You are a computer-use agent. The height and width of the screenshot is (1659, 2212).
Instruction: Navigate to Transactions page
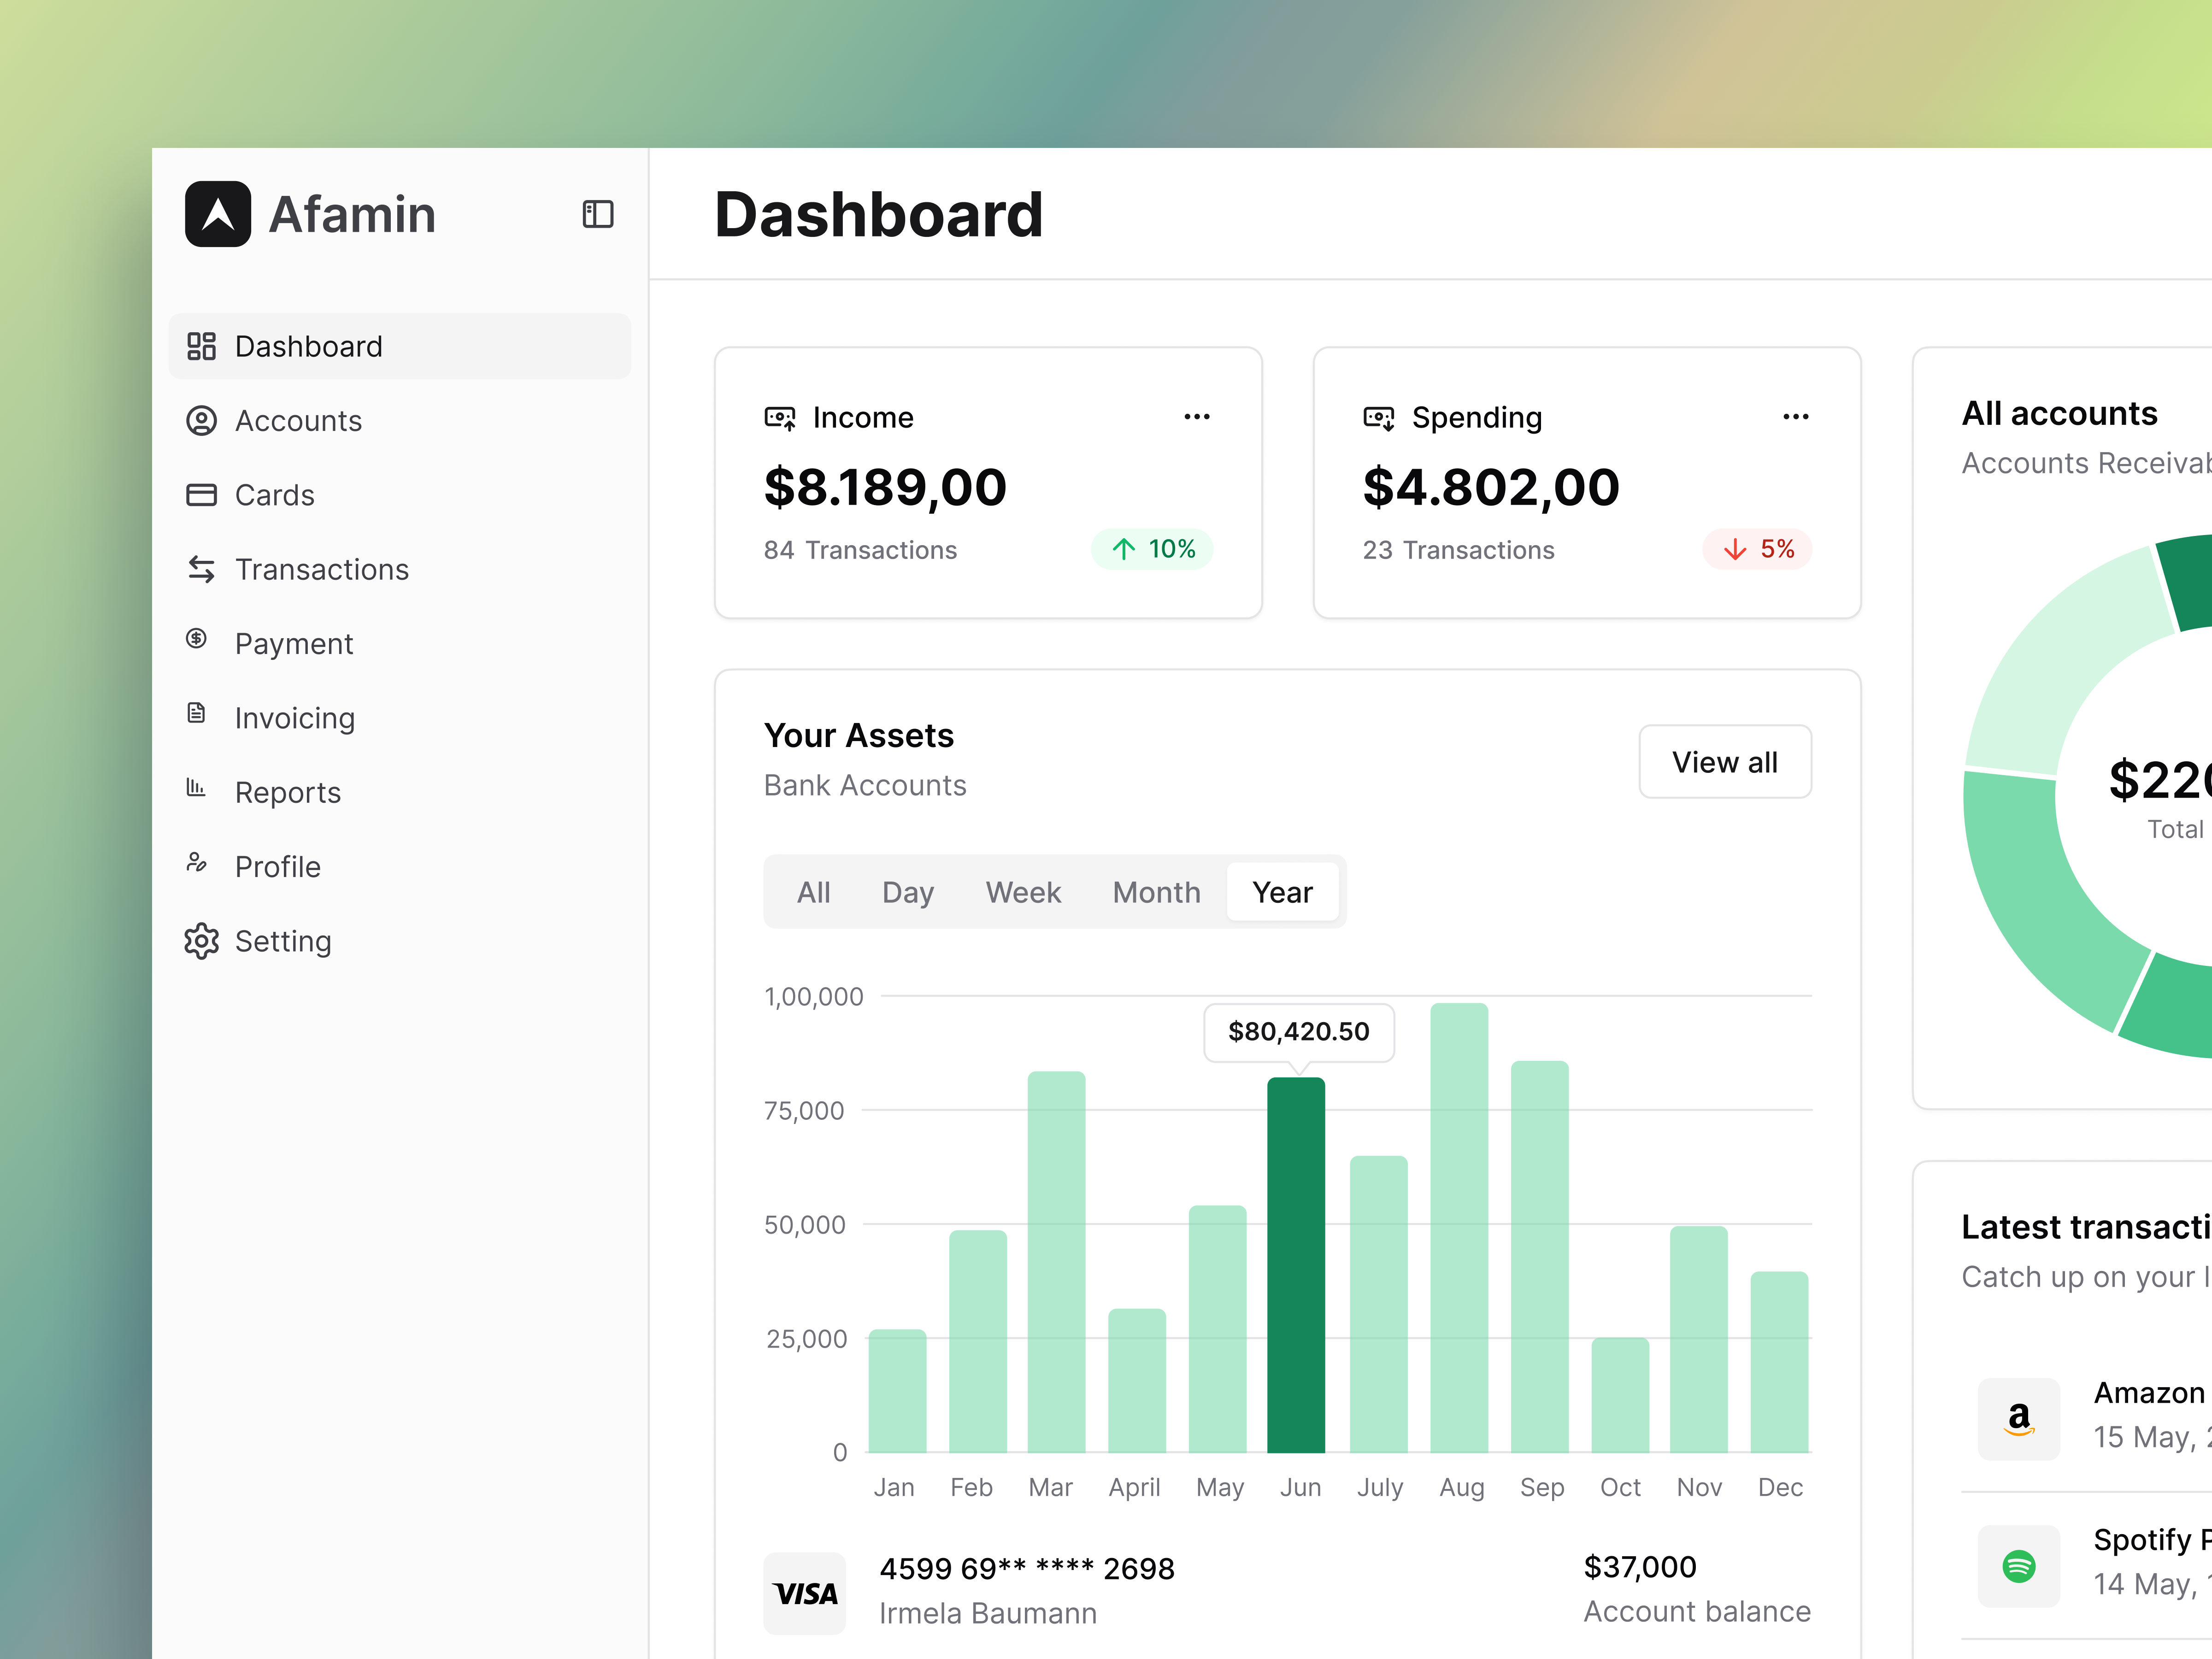pos(400,569)
